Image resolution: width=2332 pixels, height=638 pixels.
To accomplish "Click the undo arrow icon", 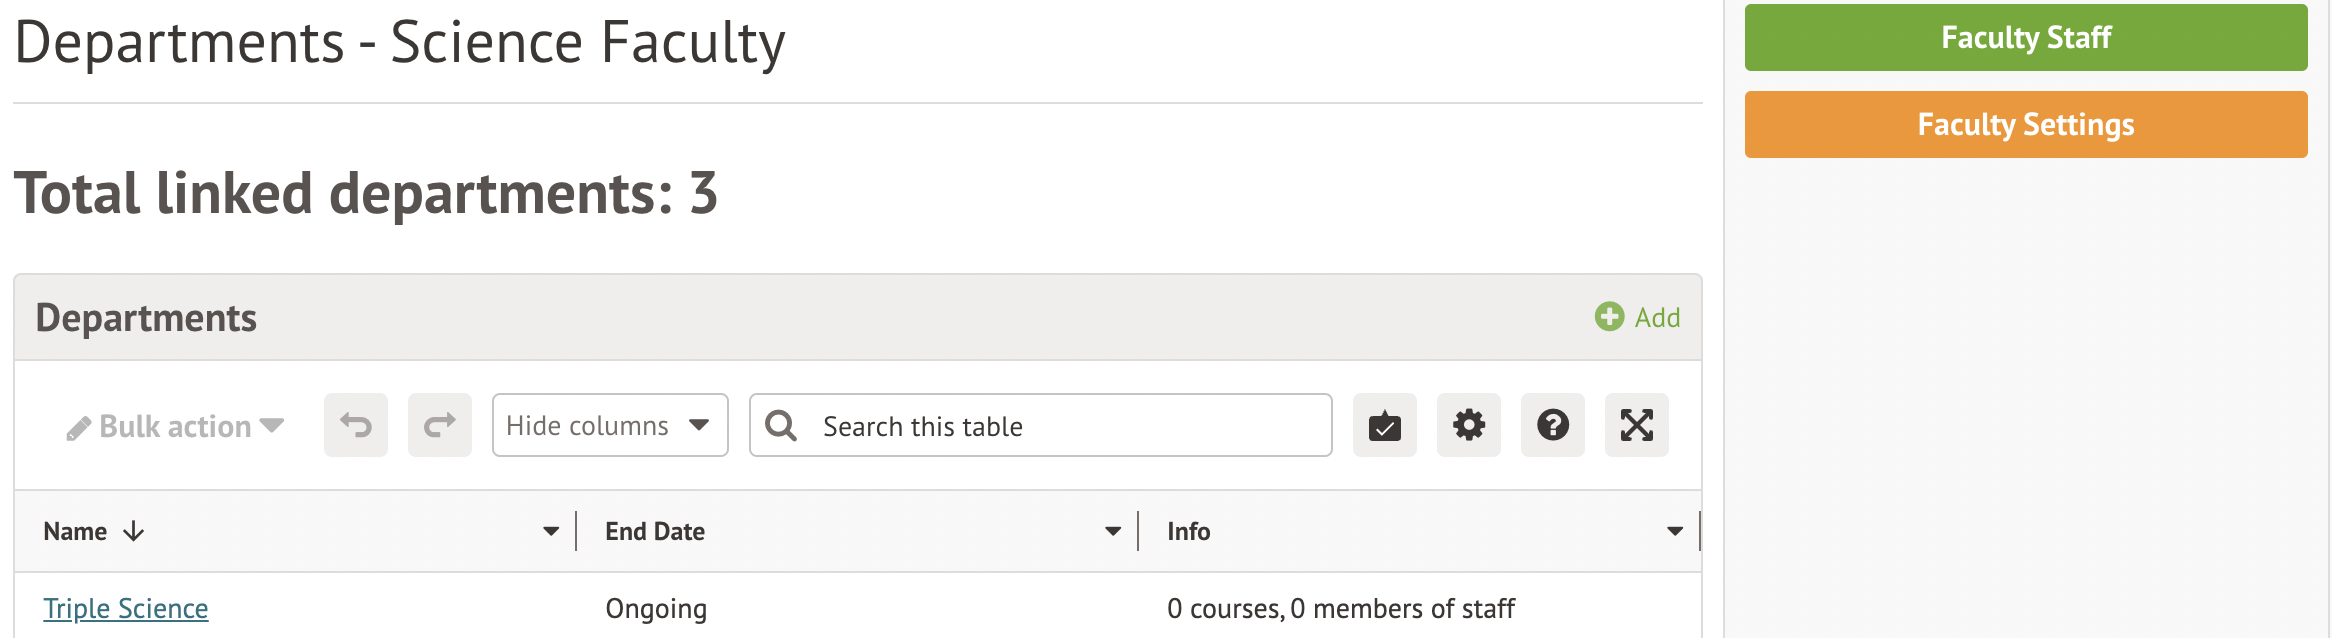I will click(x=355, y=426).
